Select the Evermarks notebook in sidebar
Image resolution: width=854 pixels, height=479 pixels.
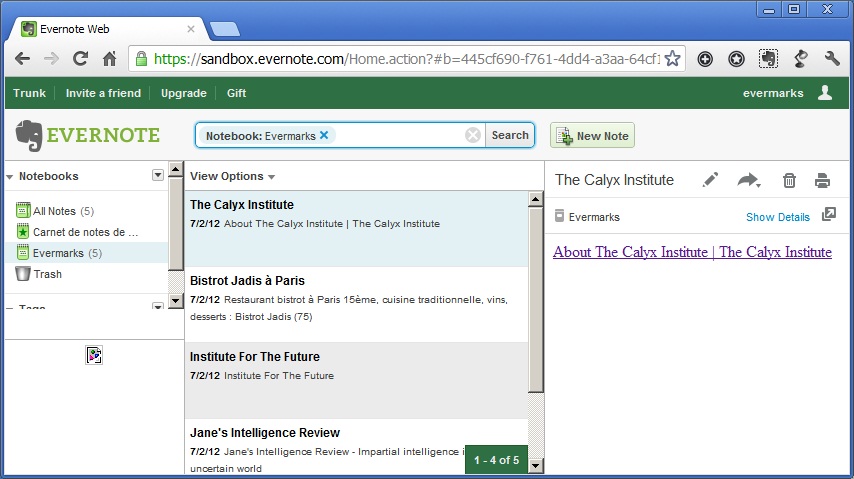[87, 253]
